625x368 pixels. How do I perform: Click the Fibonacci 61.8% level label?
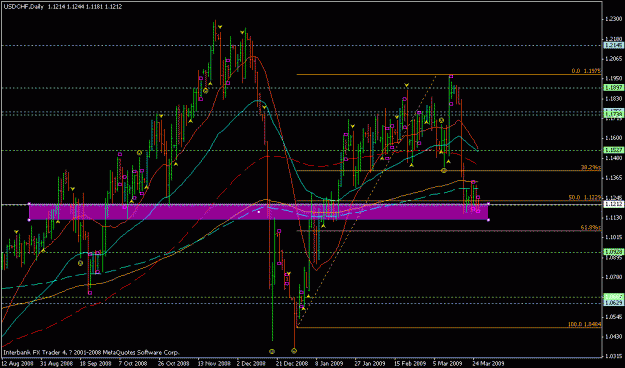(590, 227)
